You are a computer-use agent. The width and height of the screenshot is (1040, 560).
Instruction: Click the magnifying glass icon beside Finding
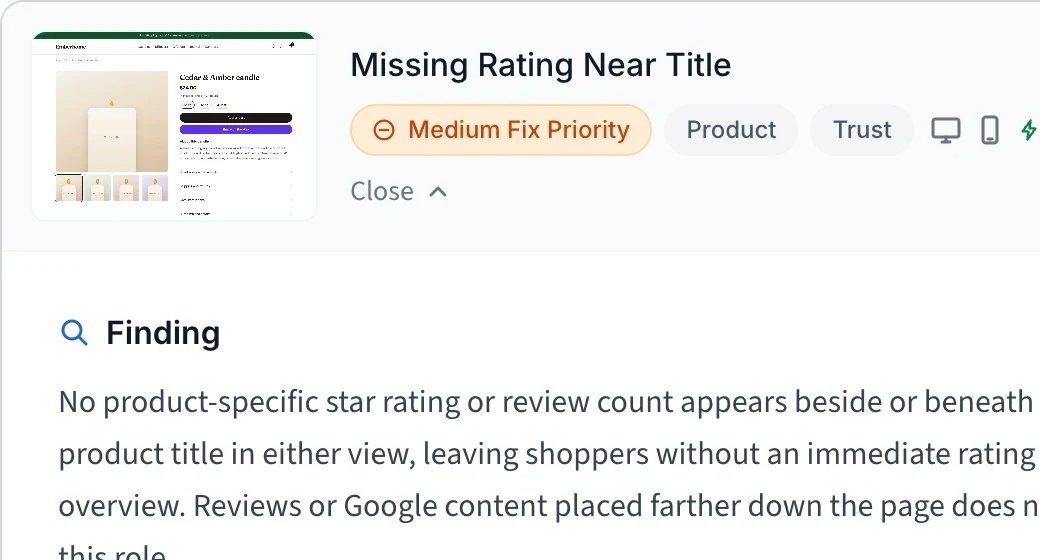pyautogui.click(x=74, y=332)
